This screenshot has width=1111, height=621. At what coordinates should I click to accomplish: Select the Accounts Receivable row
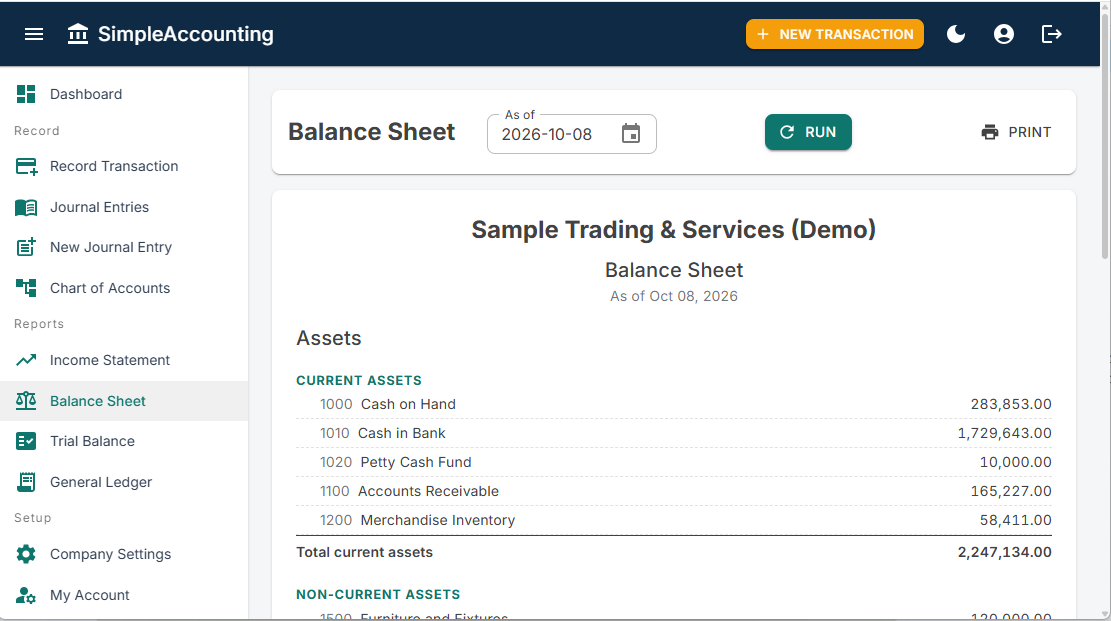coord(674,491)
